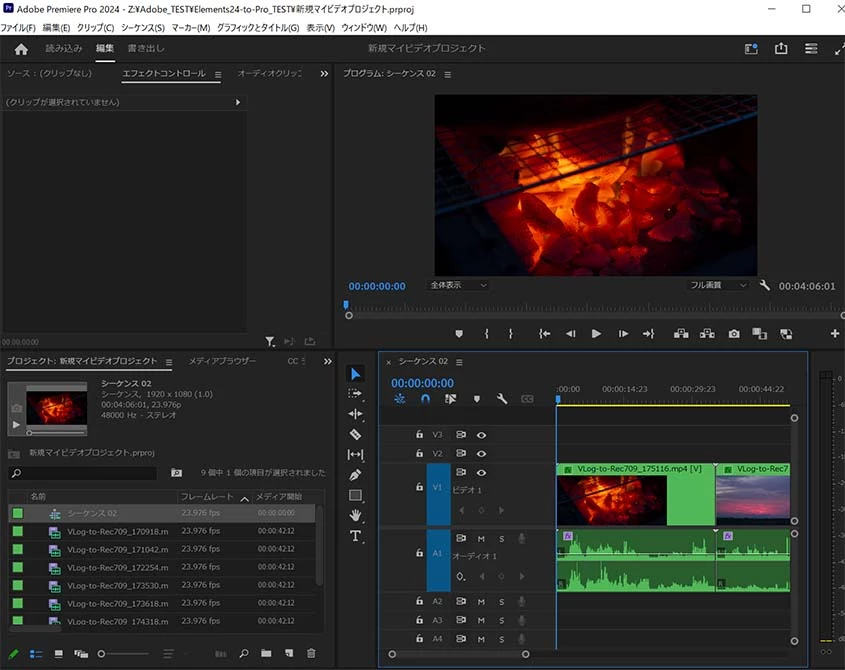Image resolution: width=845 pixels, height=670 pixels.
Task: Select the Razor tool in the tools panel
Action: pyautogui.click(x=355, y=434)
